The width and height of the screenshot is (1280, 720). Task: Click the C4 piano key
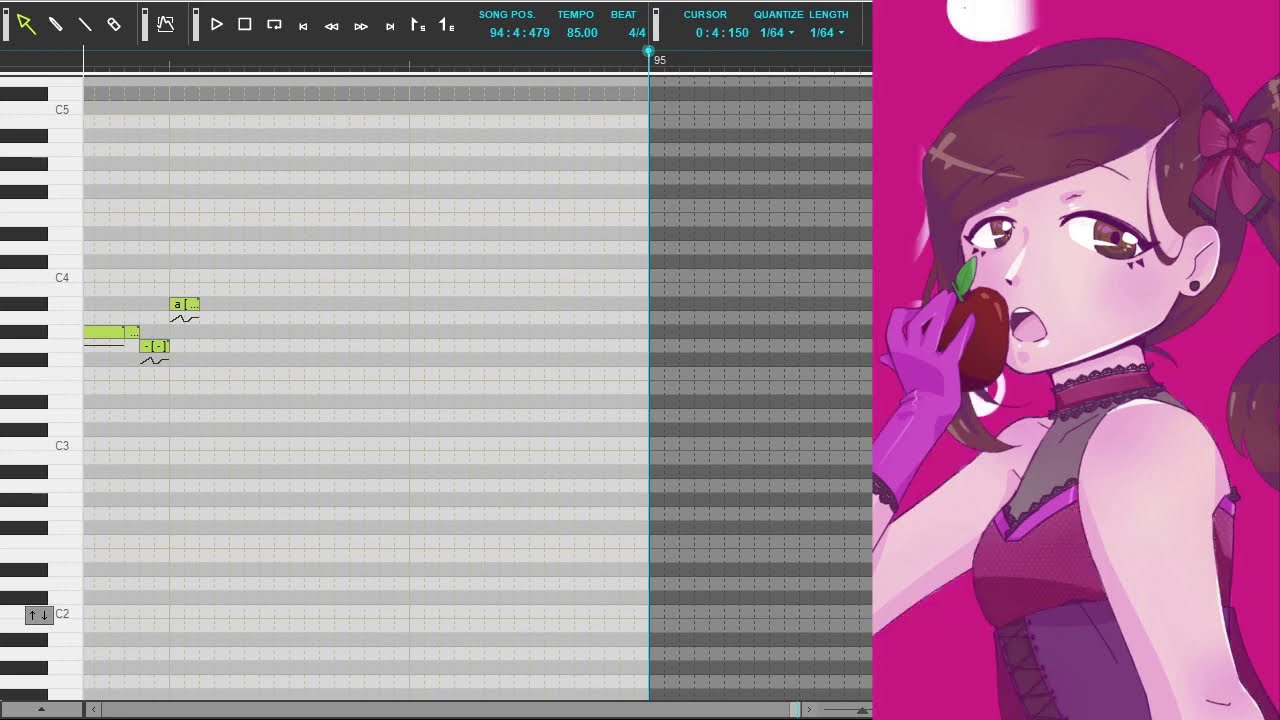click(x=41, y=278)
